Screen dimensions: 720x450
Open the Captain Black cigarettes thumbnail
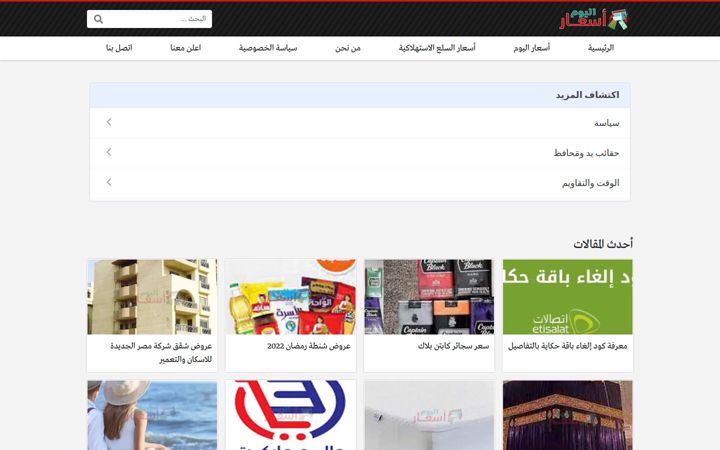[429, 297]
